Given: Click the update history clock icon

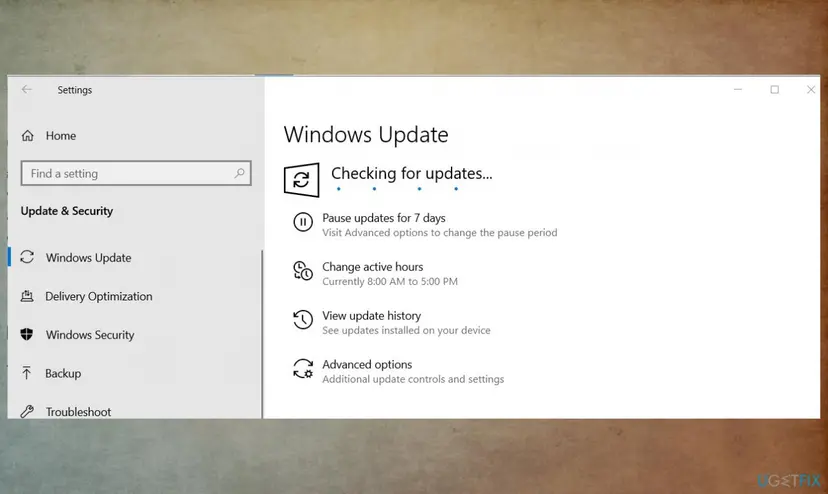Looking at the screenshot, I should click(303, 320).
